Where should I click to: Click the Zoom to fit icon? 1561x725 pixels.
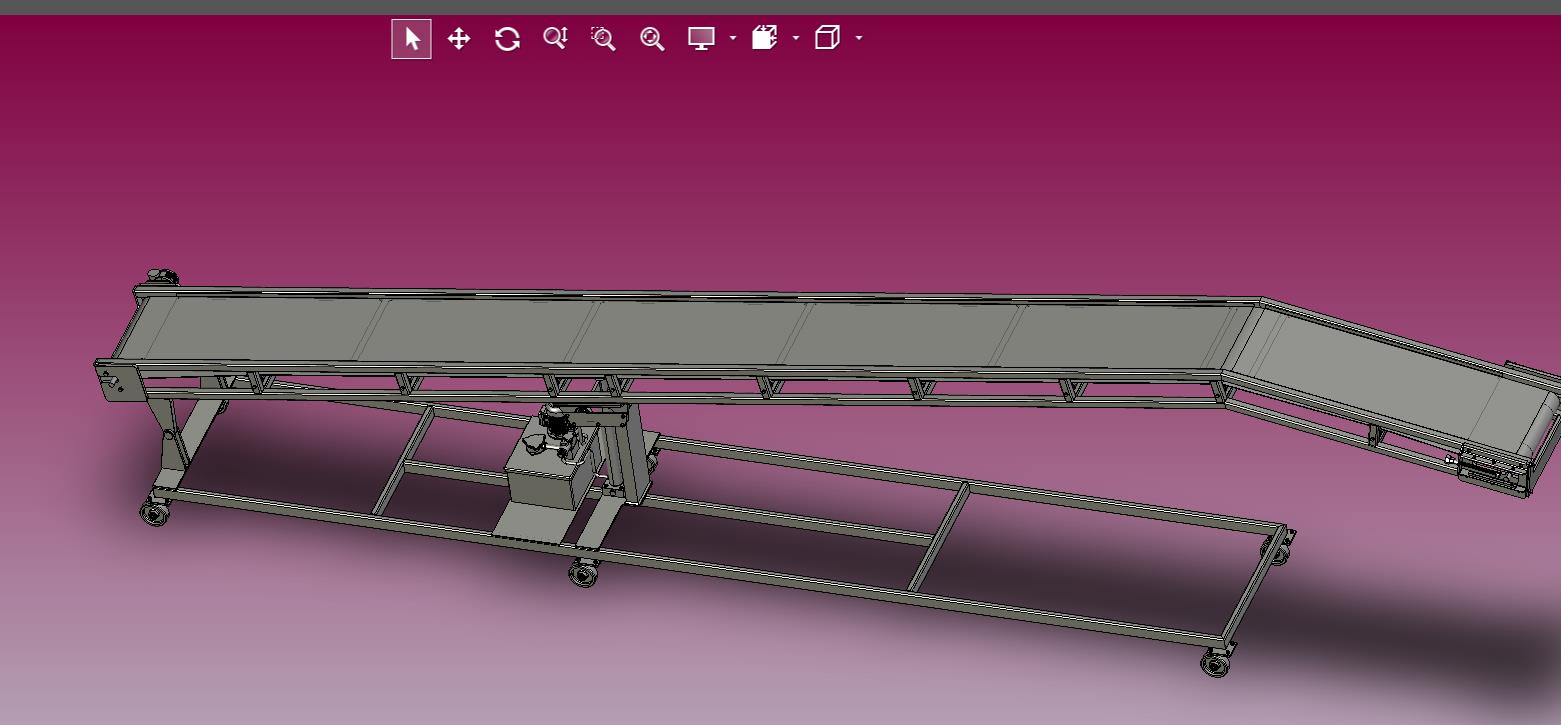pos(652,39)
